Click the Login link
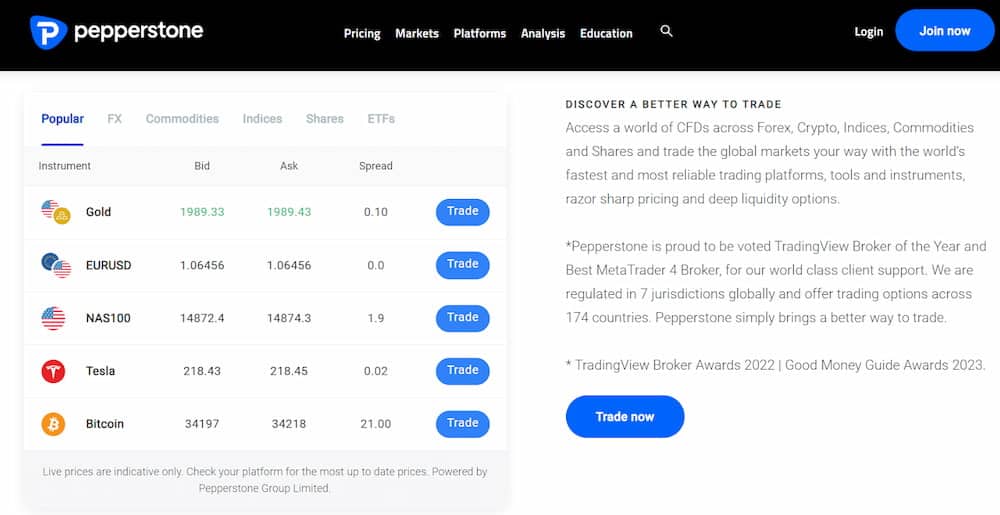This screenshot has height=515, width=1000. tap(869, 31)
